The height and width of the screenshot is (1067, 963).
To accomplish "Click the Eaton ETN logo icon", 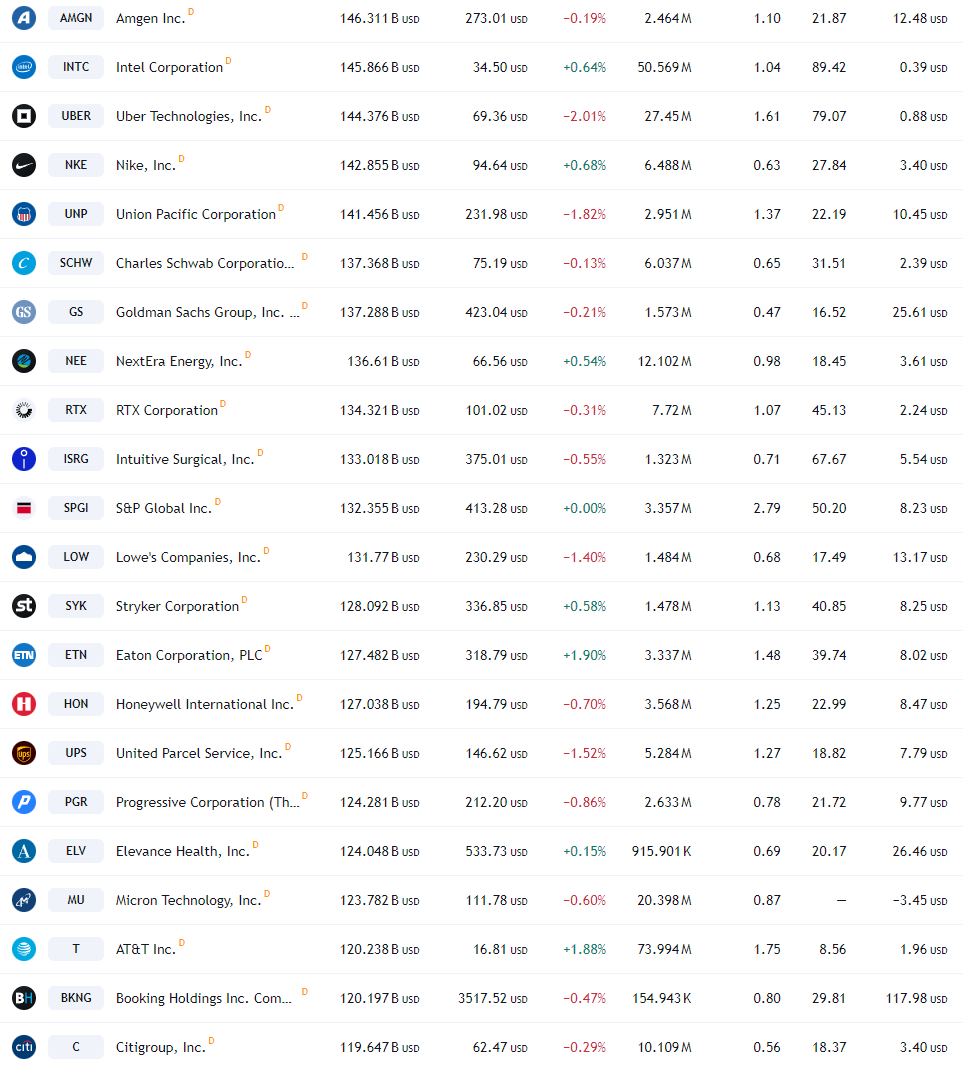I will [24, 655].
